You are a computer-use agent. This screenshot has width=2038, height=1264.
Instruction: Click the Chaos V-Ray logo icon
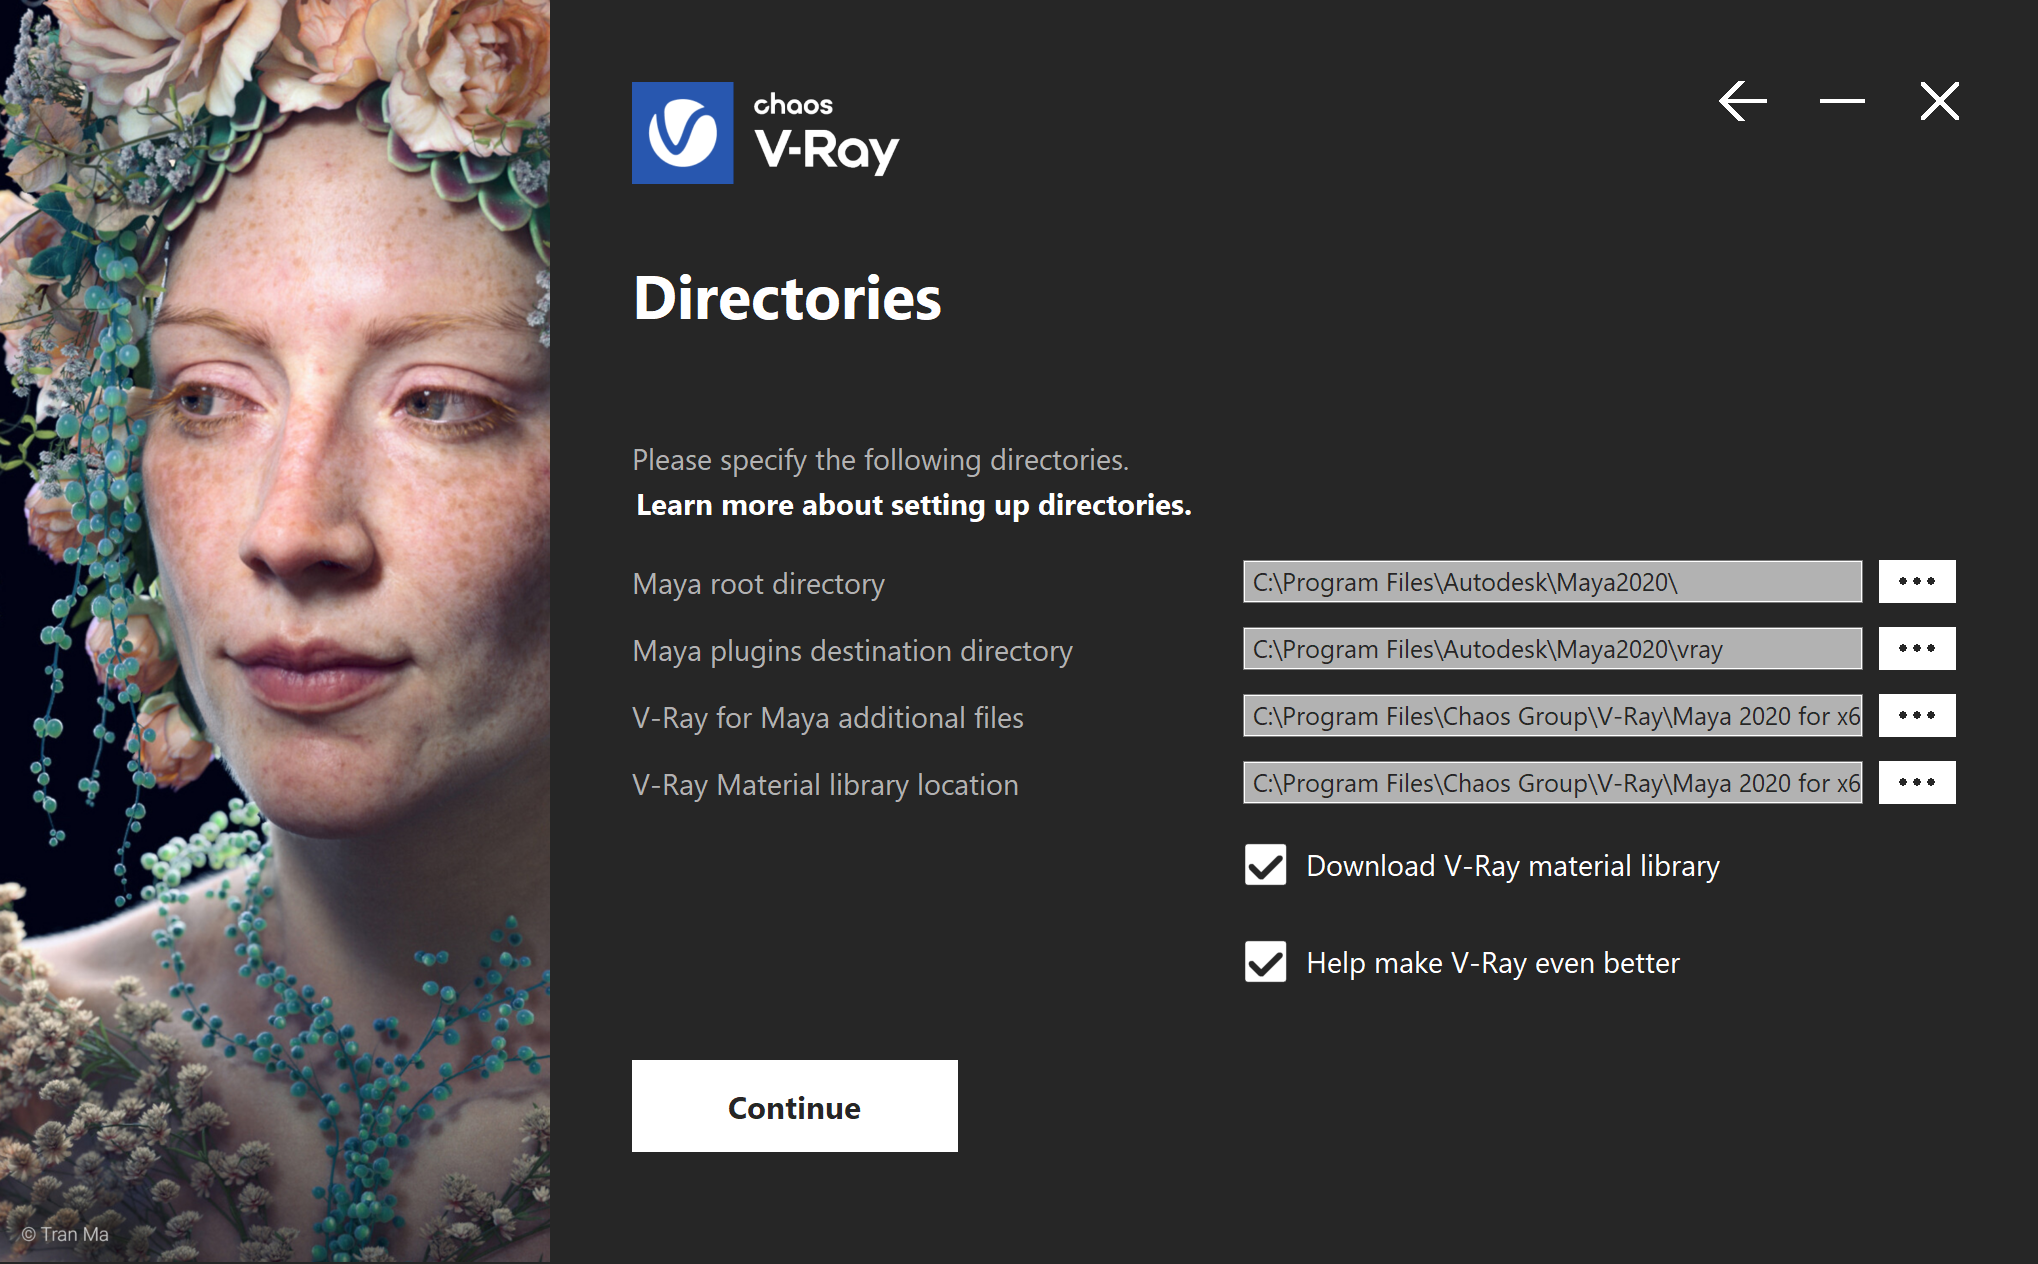click(x=682, y=133)
